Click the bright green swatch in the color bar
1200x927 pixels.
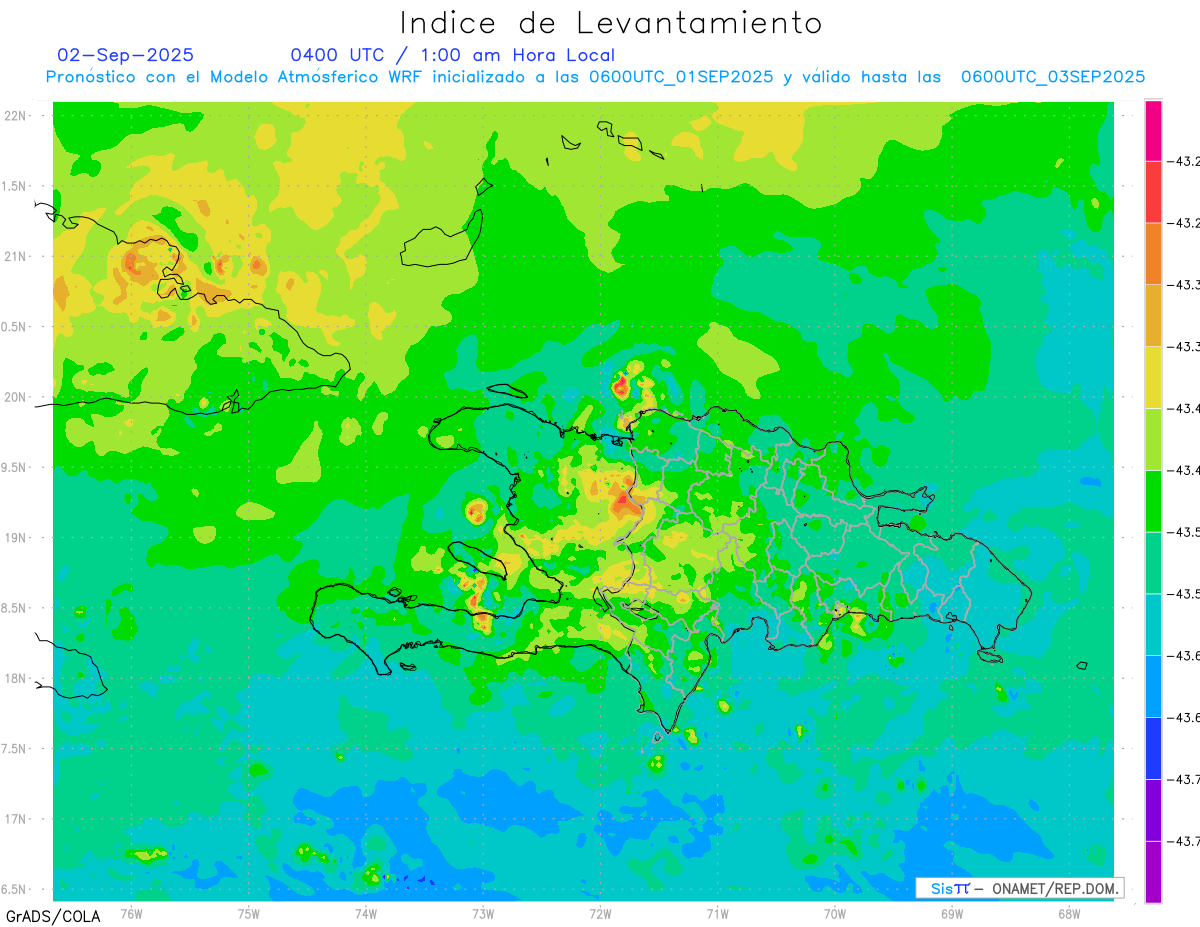[1153, 501]
